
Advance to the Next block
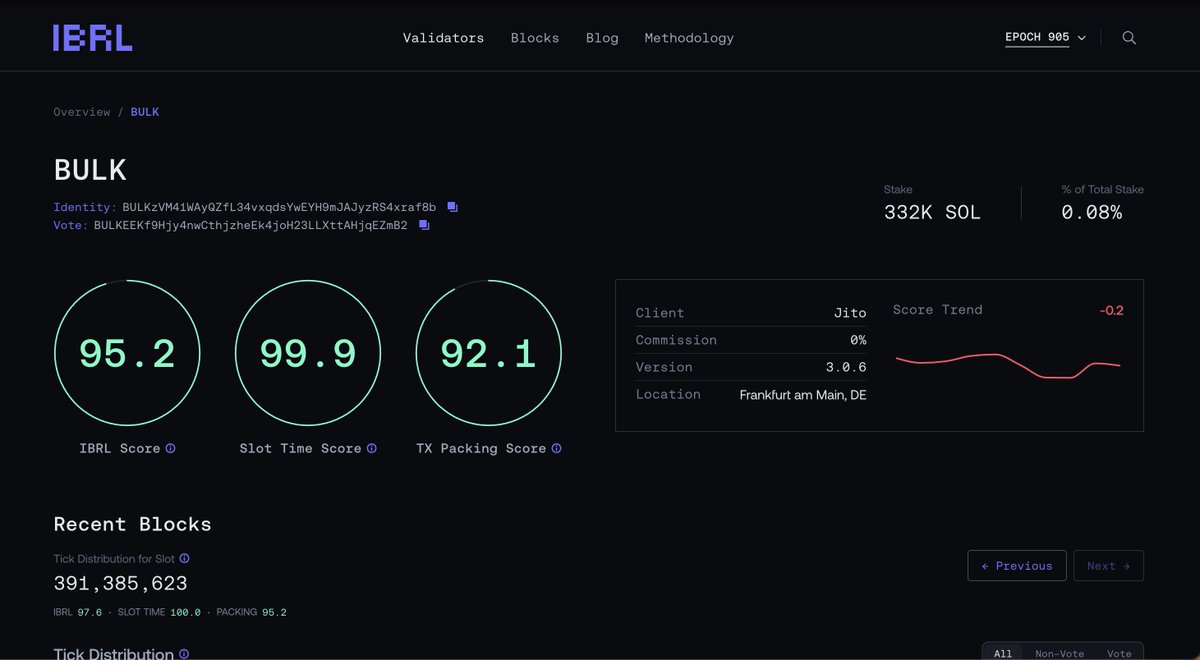(1108, 565)
